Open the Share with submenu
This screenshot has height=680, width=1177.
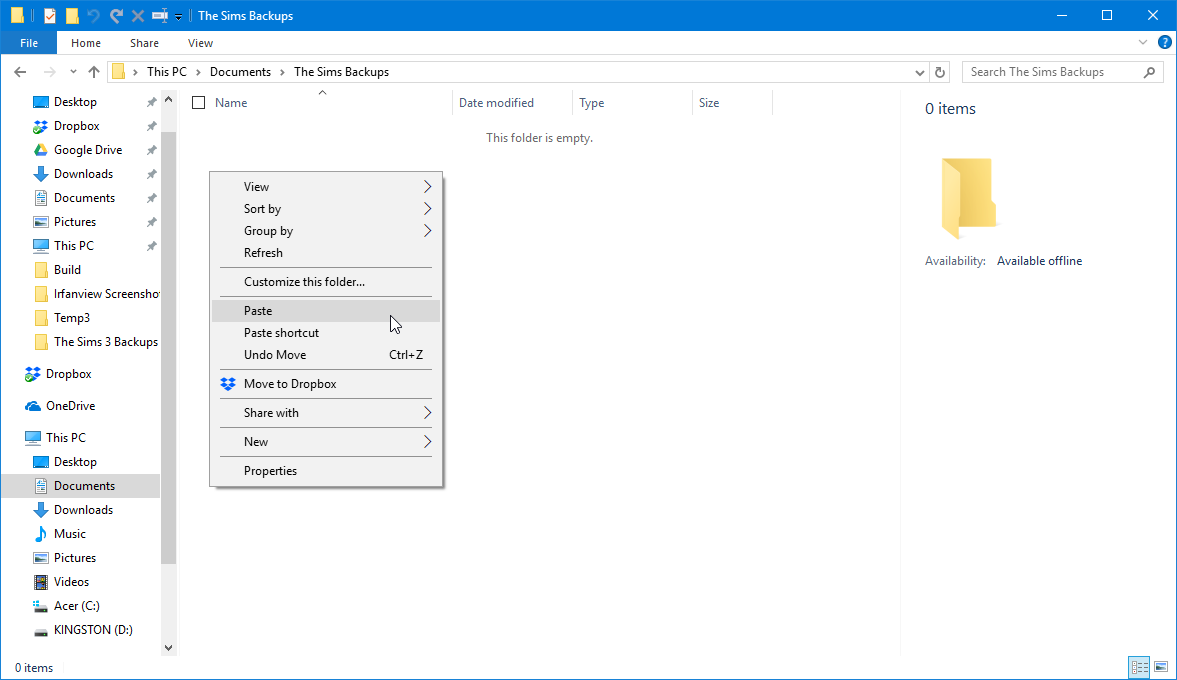click(x=326, y=413)
